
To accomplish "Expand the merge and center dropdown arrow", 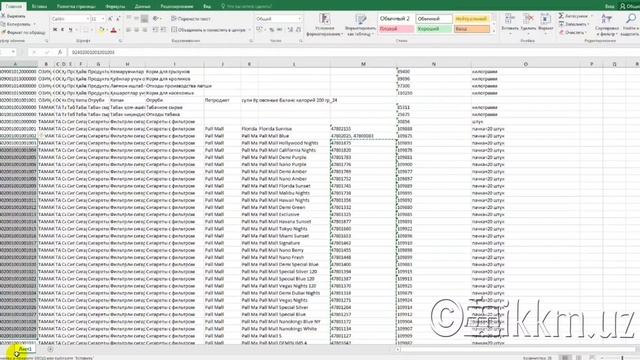I will [x=249, y=30].
